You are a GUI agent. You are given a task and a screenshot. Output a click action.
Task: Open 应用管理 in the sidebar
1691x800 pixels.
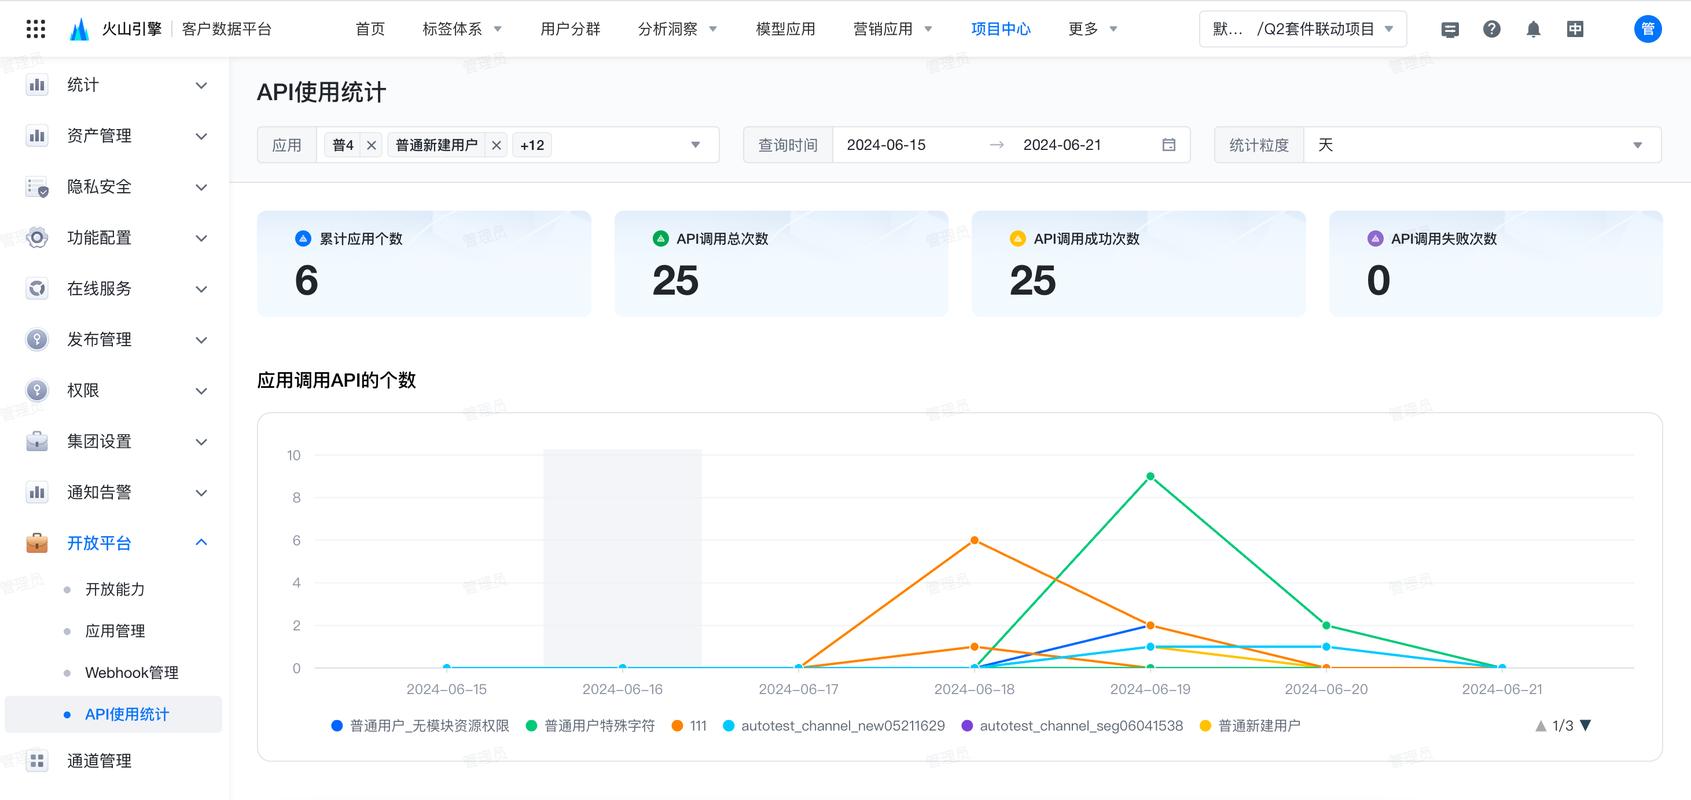tap(114, 631)
